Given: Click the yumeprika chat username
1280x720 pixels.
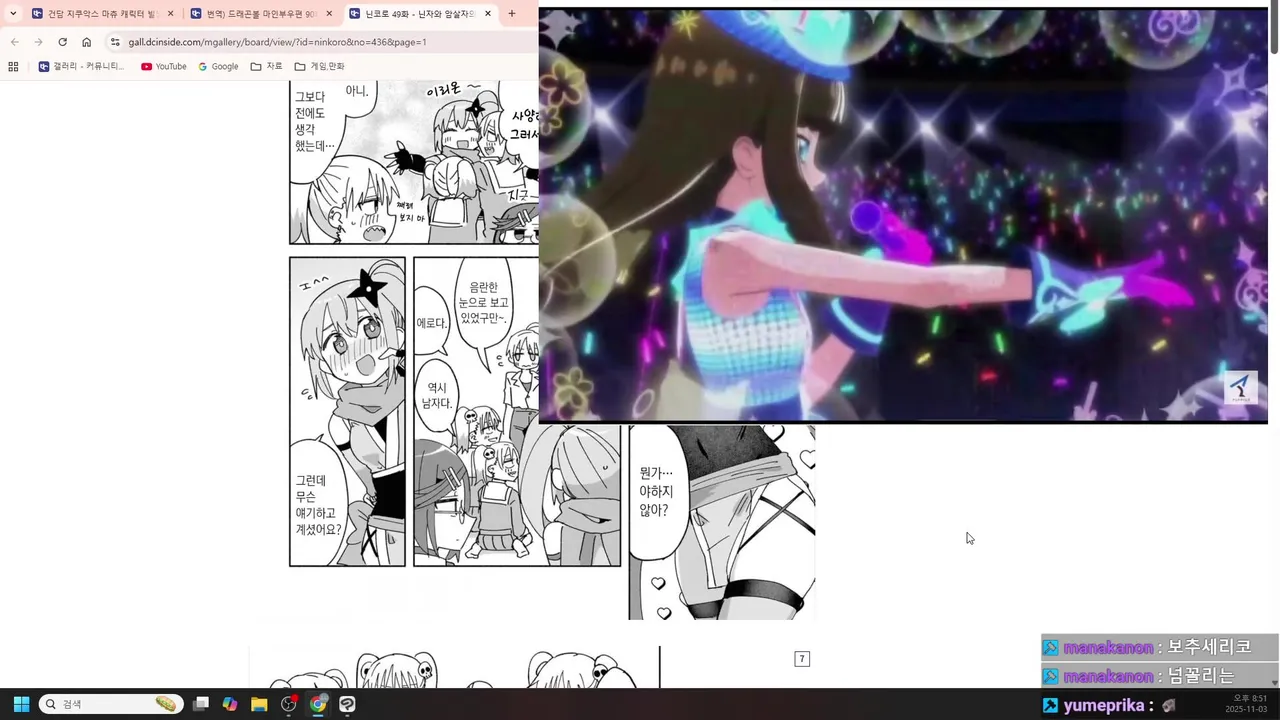Looking at the screenshot, I should coord(1104,705).
